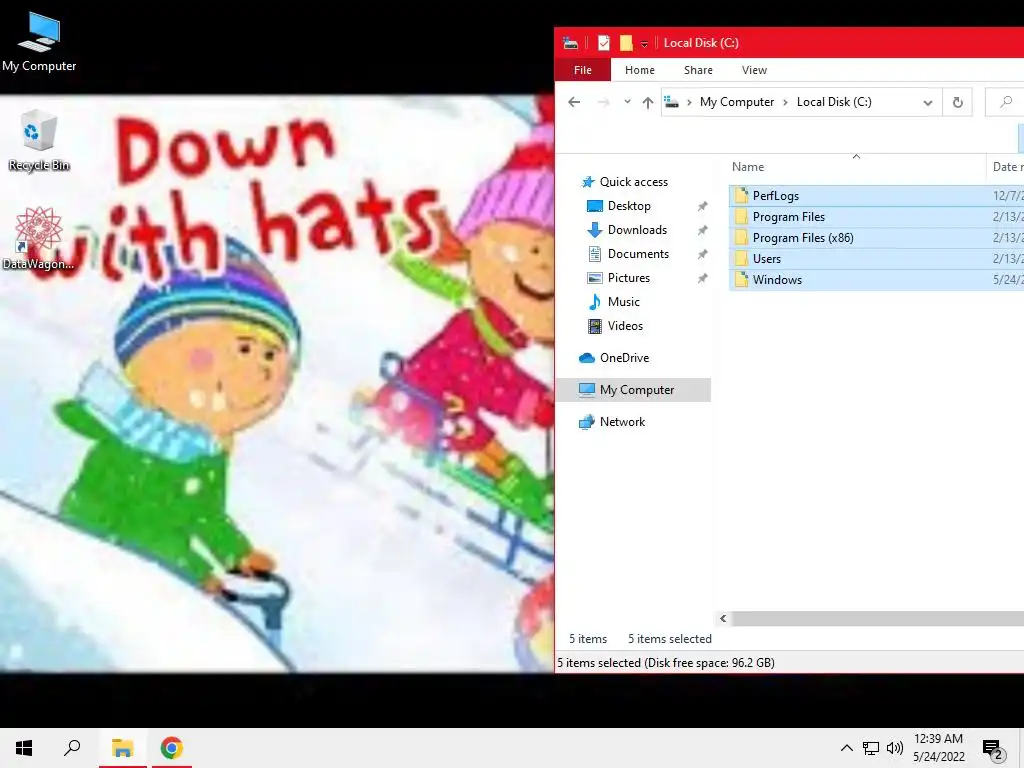Screen dimensions: 1024x768
Task: Show hidden tray icons chevron
Action: click(x=846, y=748)
